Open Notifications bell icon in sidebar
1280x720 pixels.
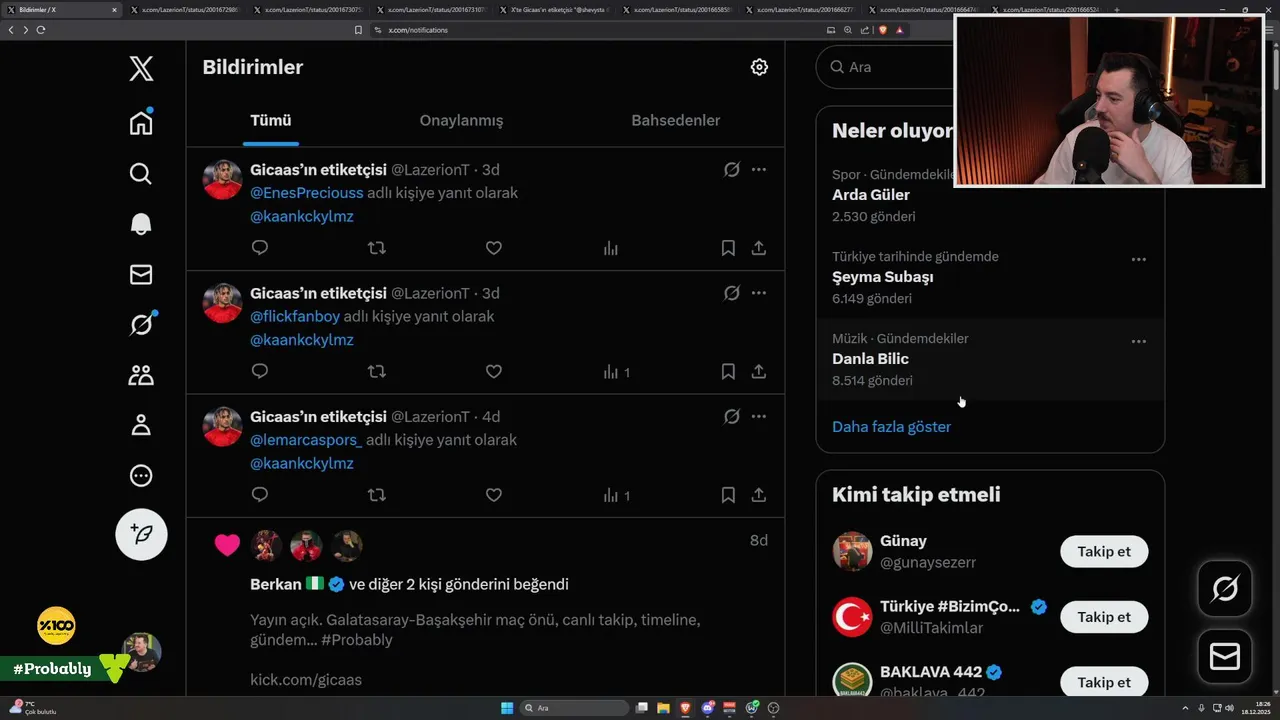coord(141,224)
